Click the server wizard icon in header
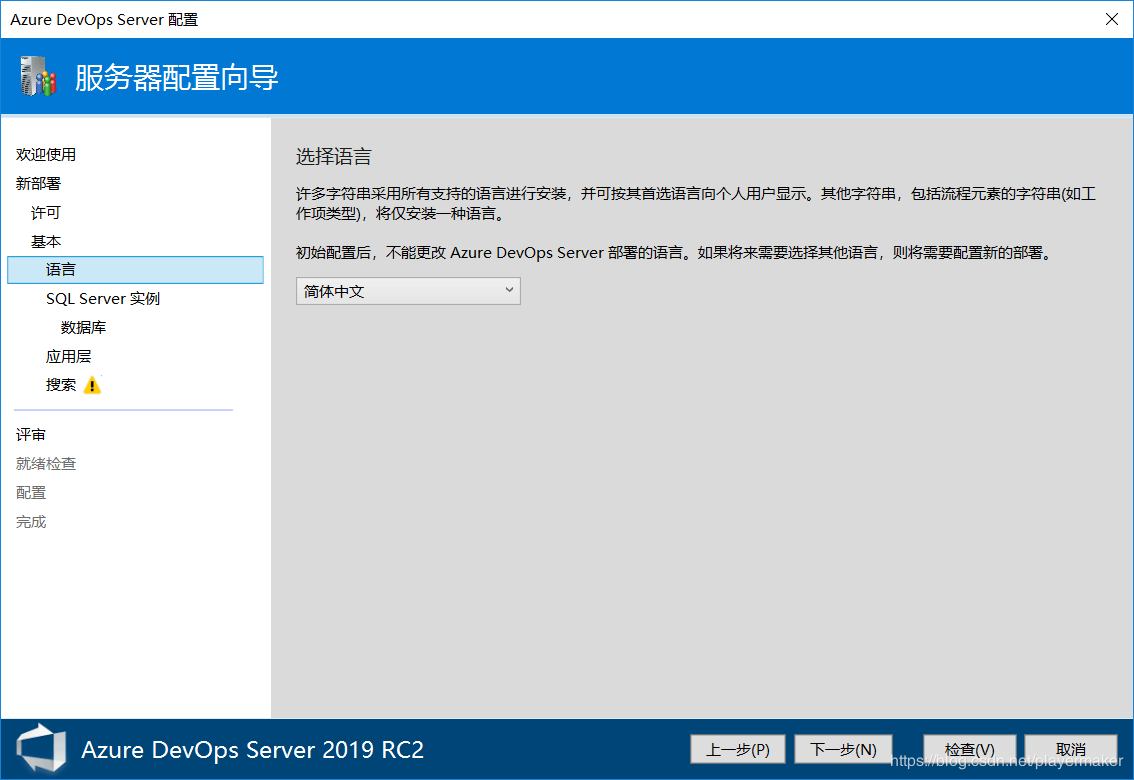The image size is (1134, 780). click(x=38, y=76)
